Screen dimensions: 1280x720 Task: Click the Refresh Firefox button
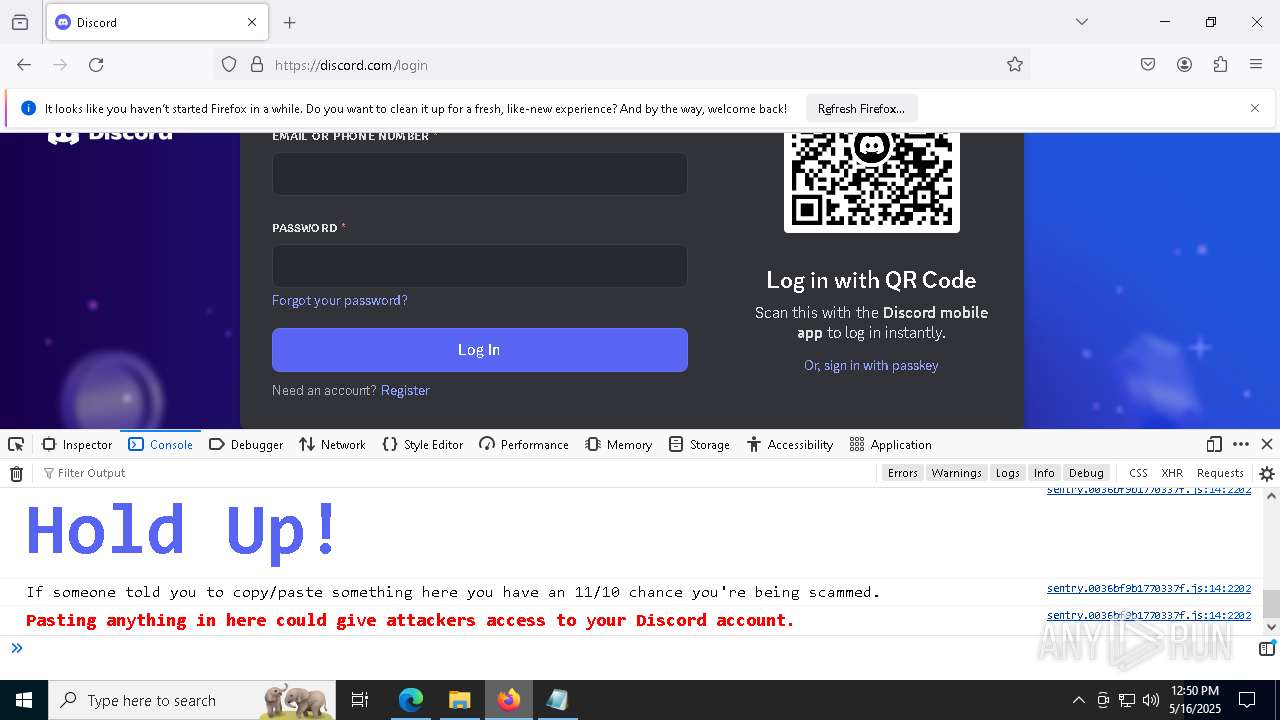pos(861,108)
